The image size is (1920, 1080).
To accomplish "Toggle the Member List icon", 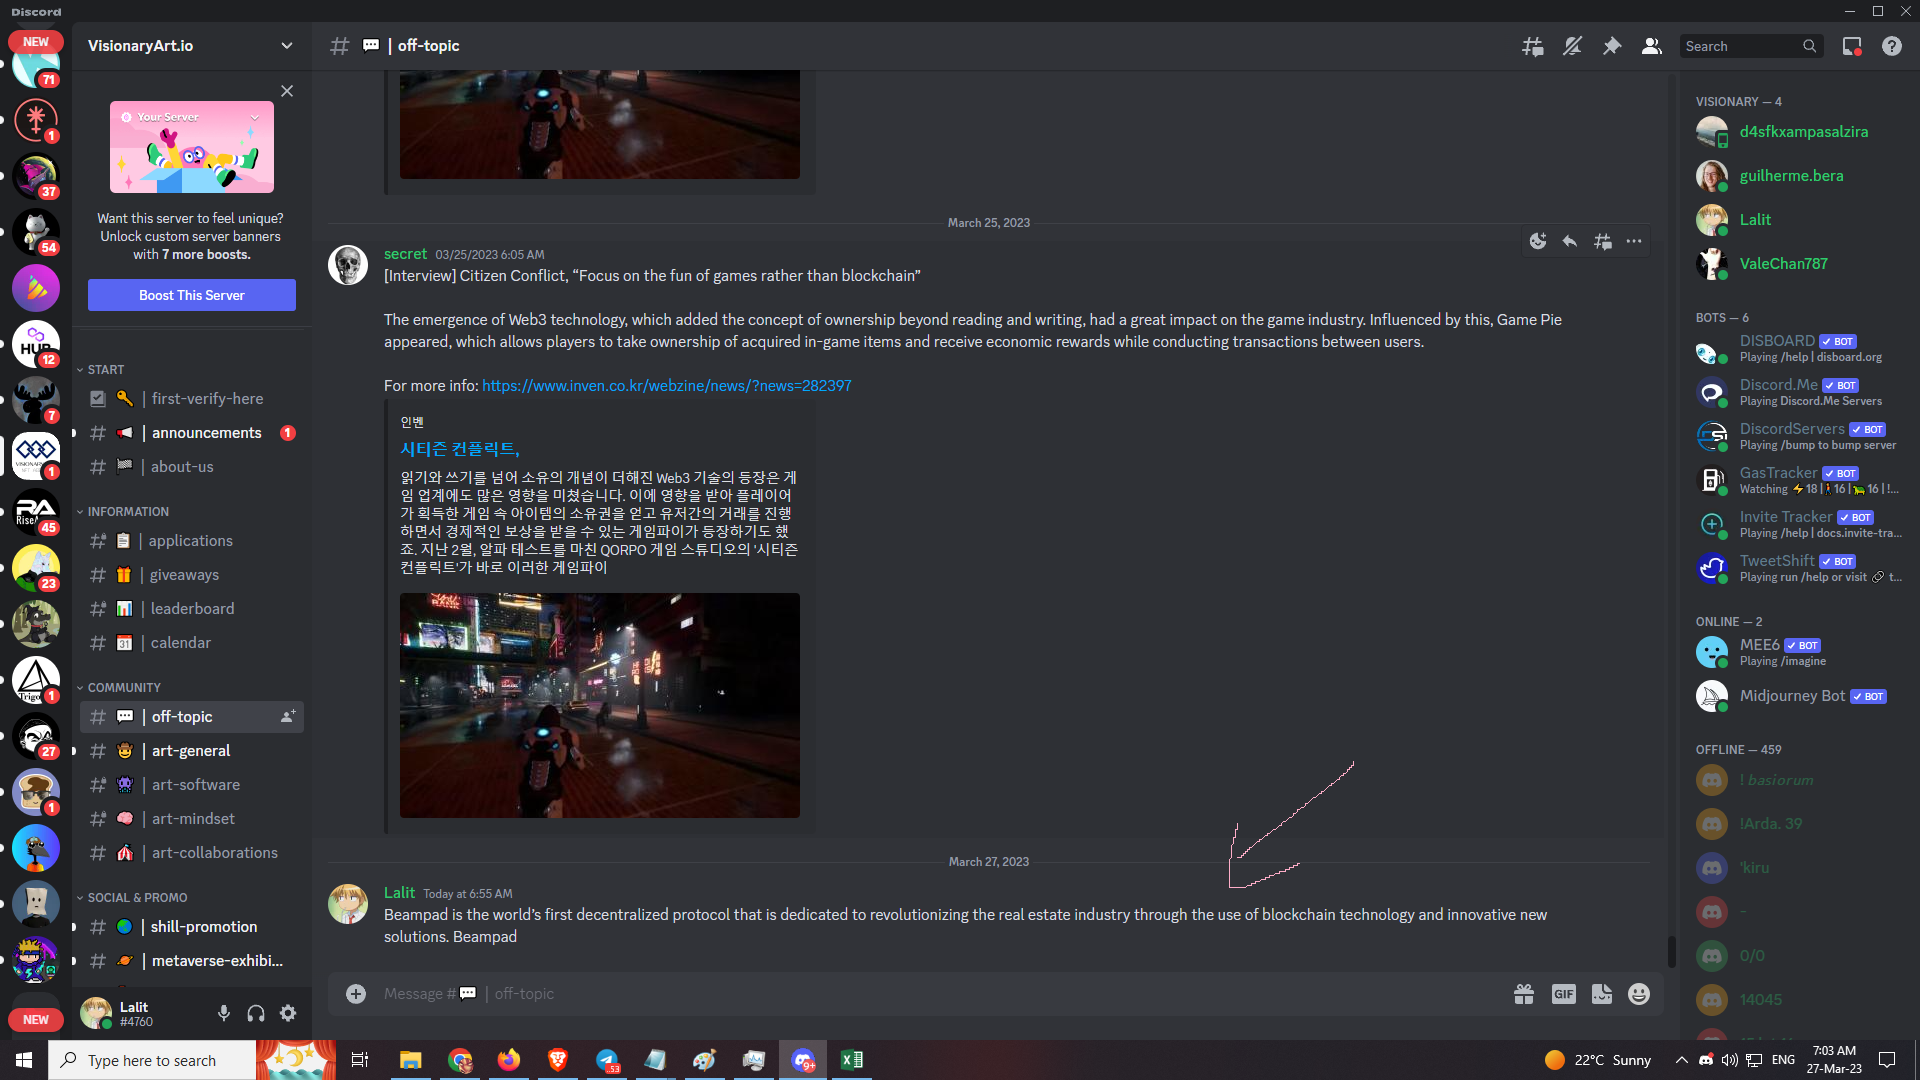I will (x=1652, y=46).
